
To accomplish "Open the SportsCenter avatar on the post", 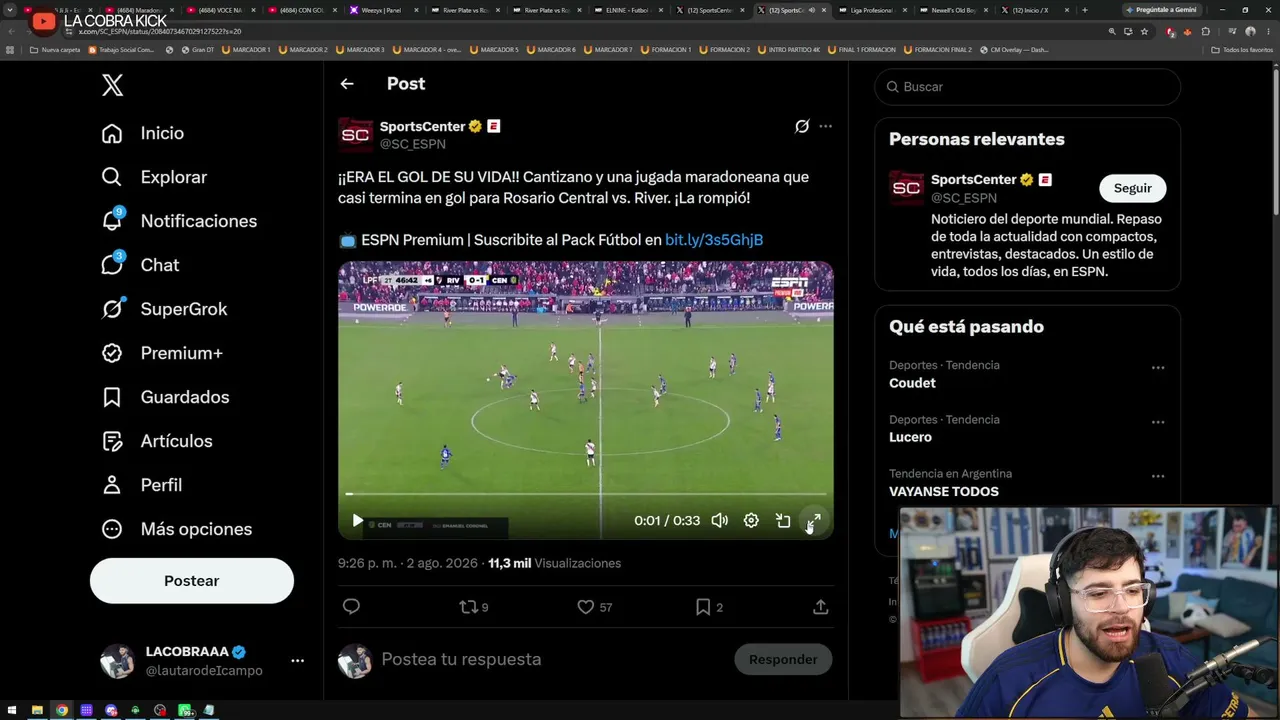I will pos(355,134).
